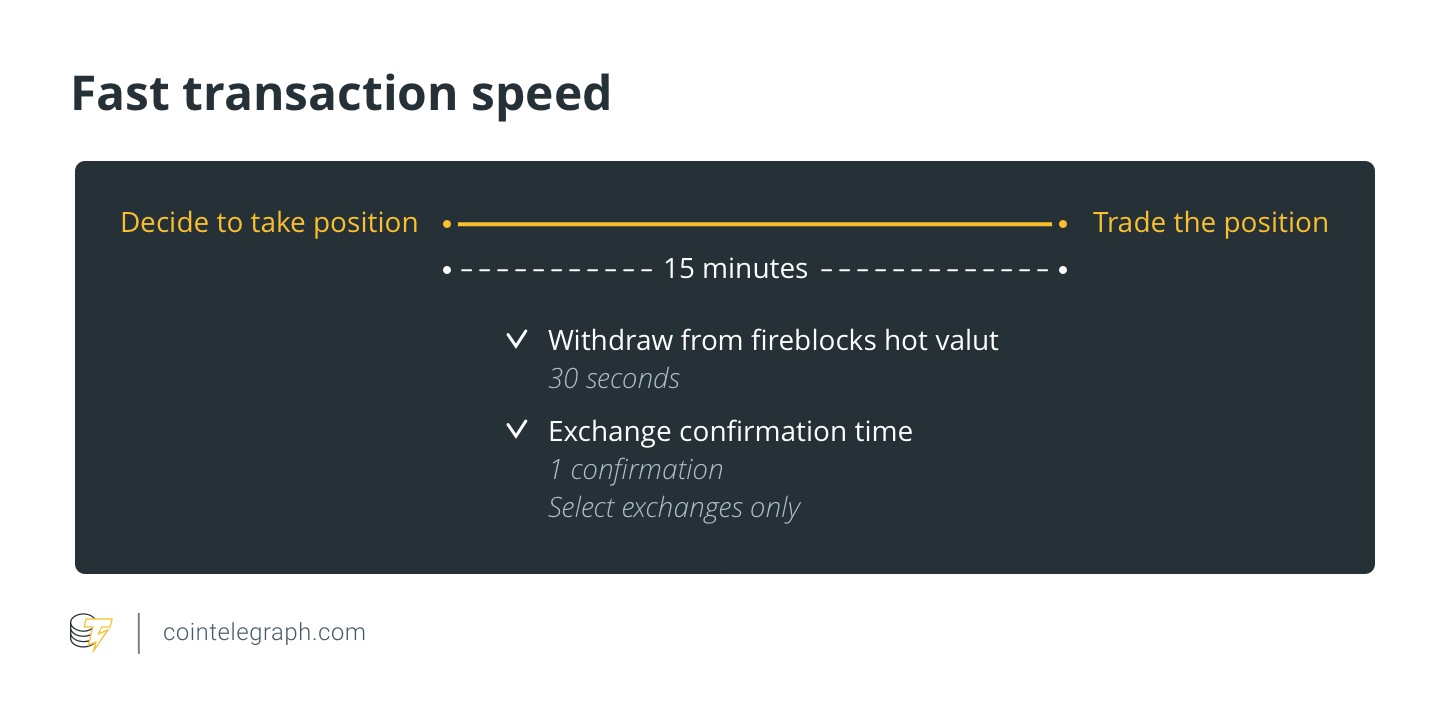The image size is (1450, 720).
Task: Select the 'Trade the position' label
Action: [1210, 222]
